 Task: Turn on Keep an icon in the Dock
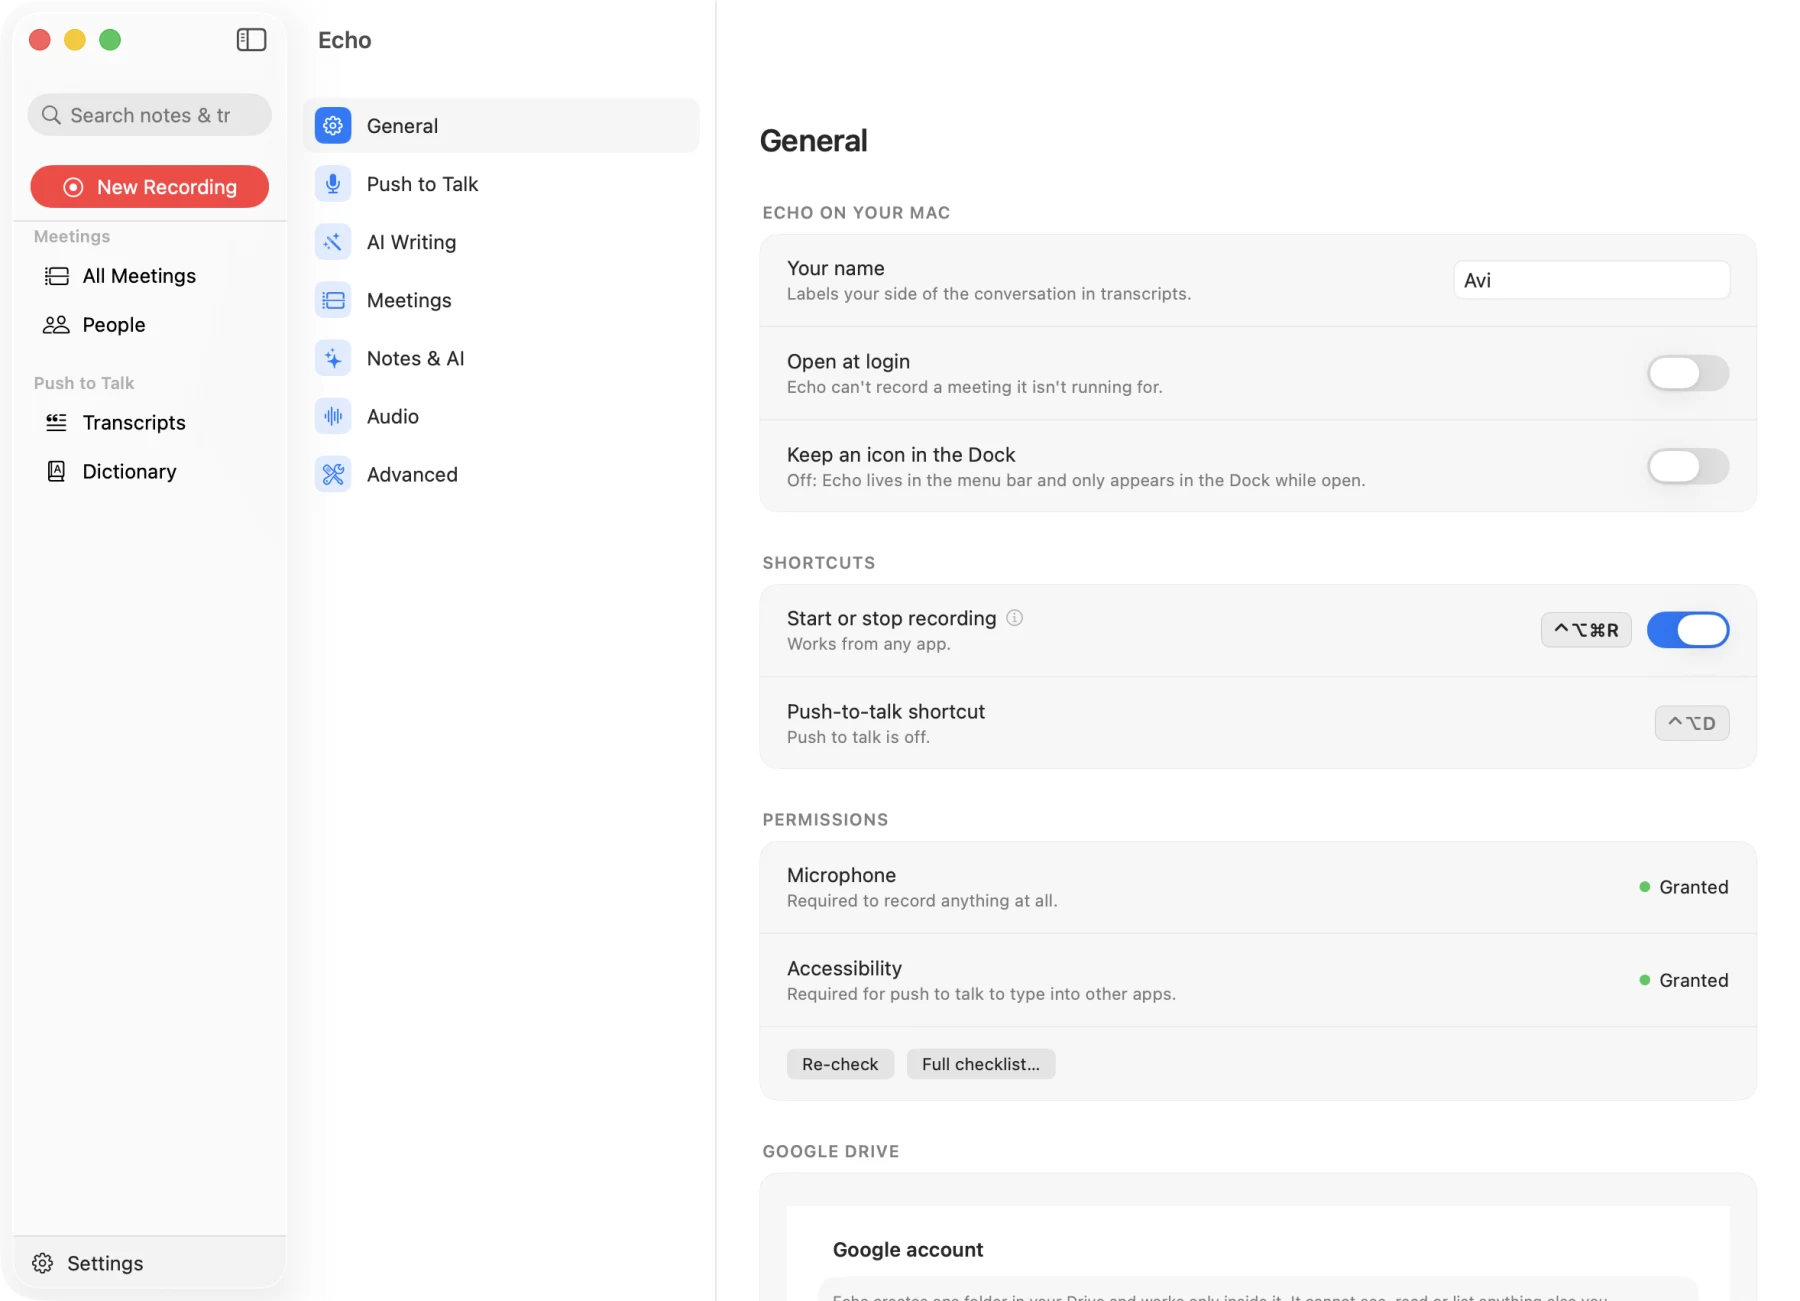click(x=1688, y=466)
